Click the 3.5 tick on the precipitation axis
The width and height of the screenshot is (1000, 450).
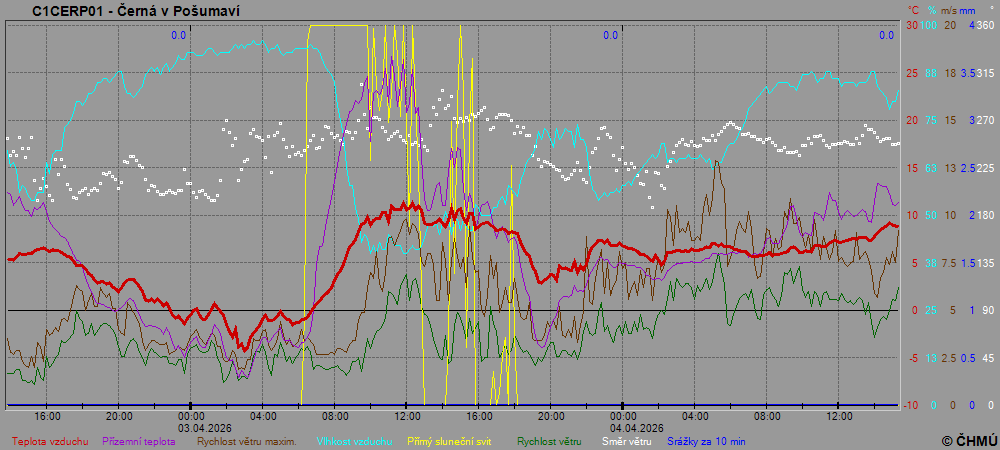[x=968, y=73]
